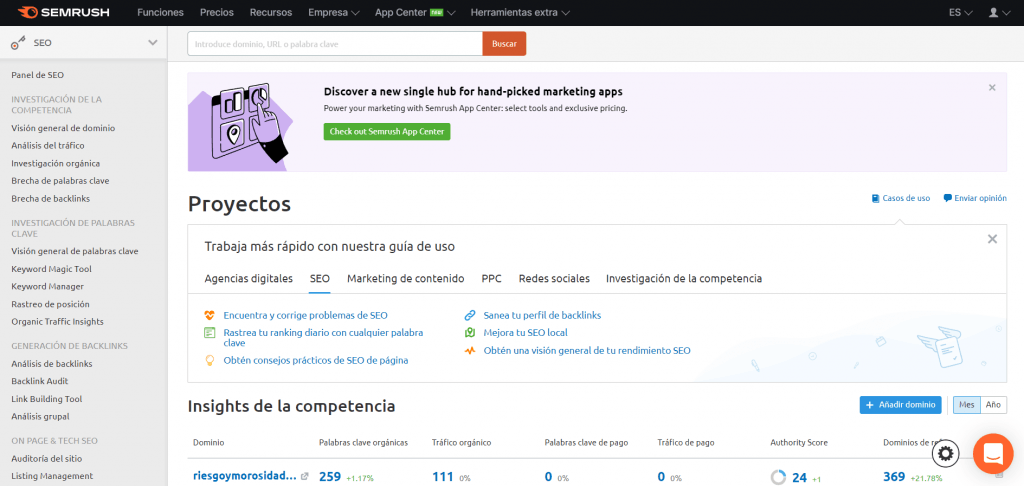Open Auditoría del sitio

coord(46,459)
